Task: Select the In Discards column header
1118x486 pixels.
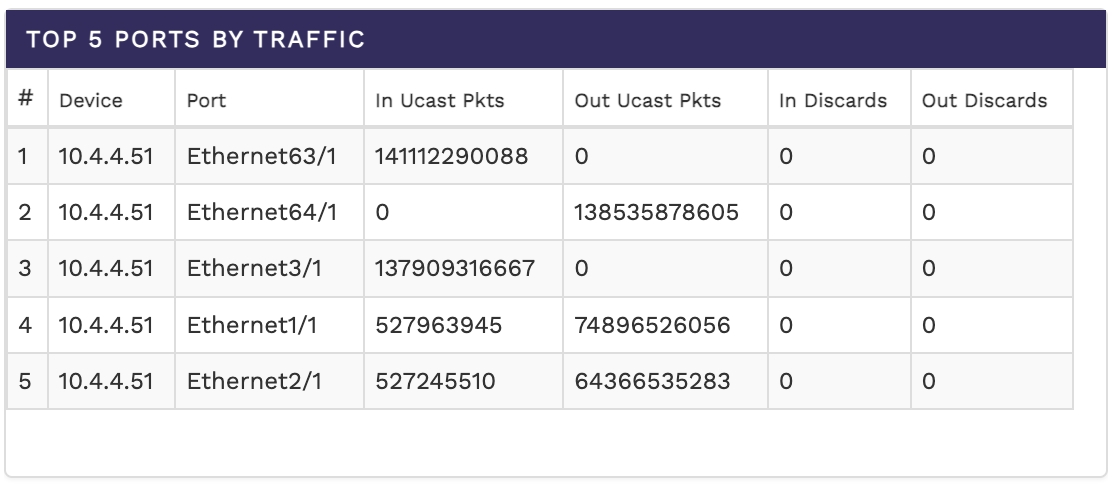Action: click(833, 100)
